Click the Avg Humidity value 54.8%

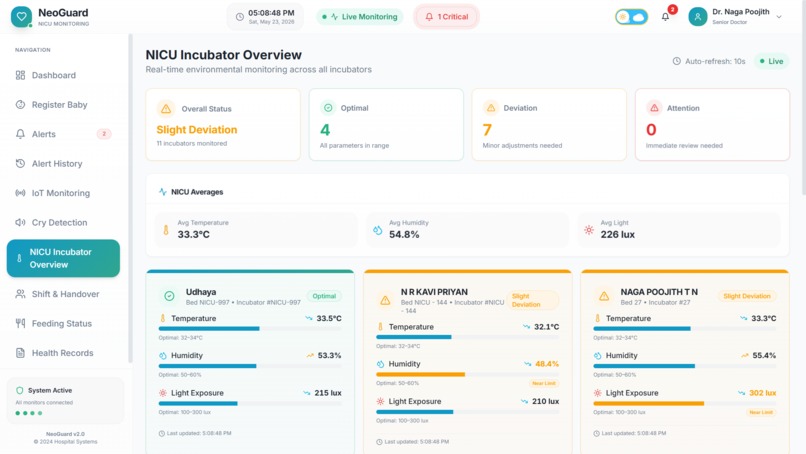(x=404, y=234)
